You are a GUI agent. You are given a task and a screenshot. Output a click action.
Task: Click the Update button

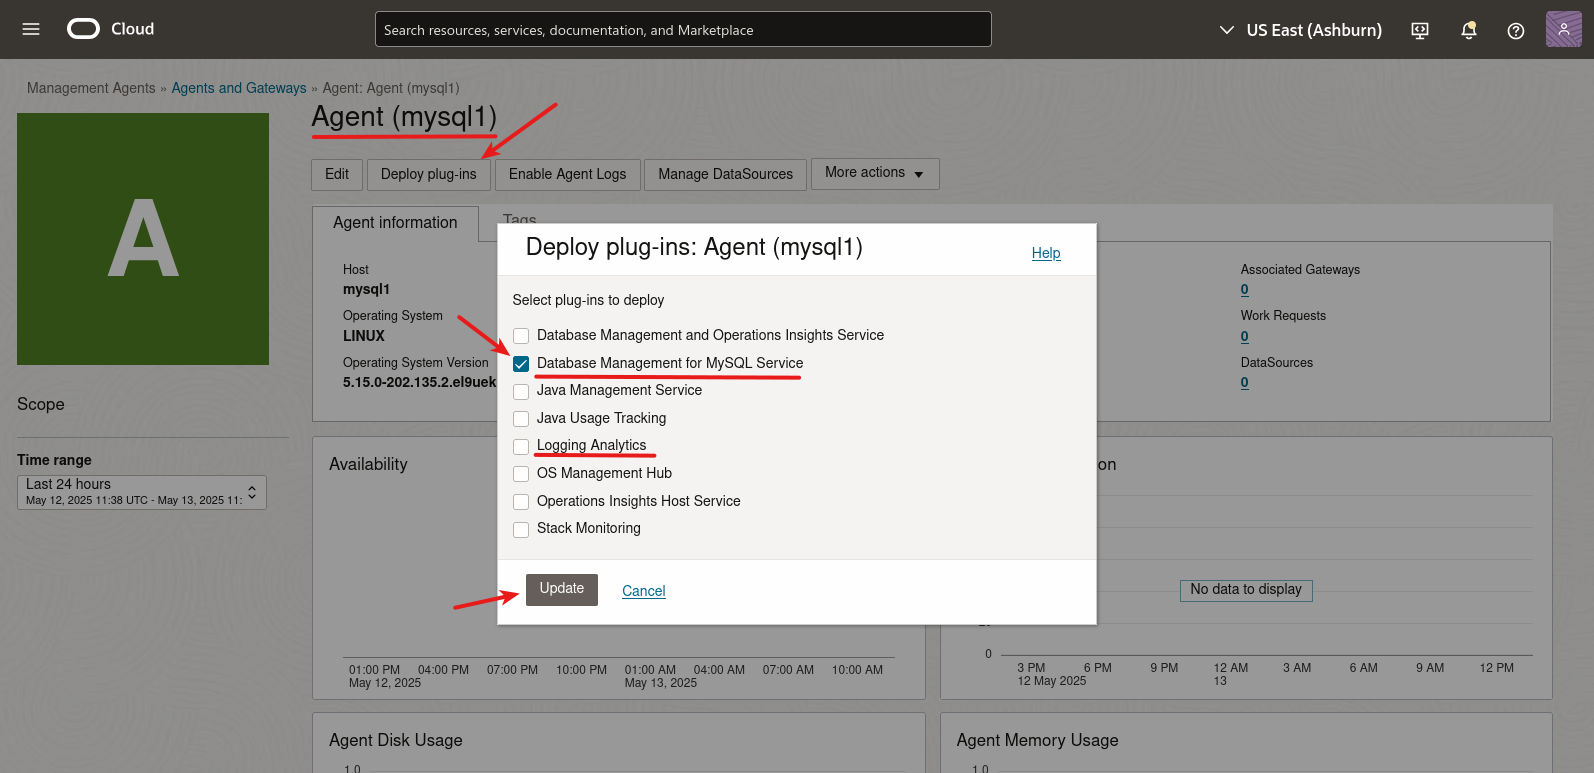562,589
